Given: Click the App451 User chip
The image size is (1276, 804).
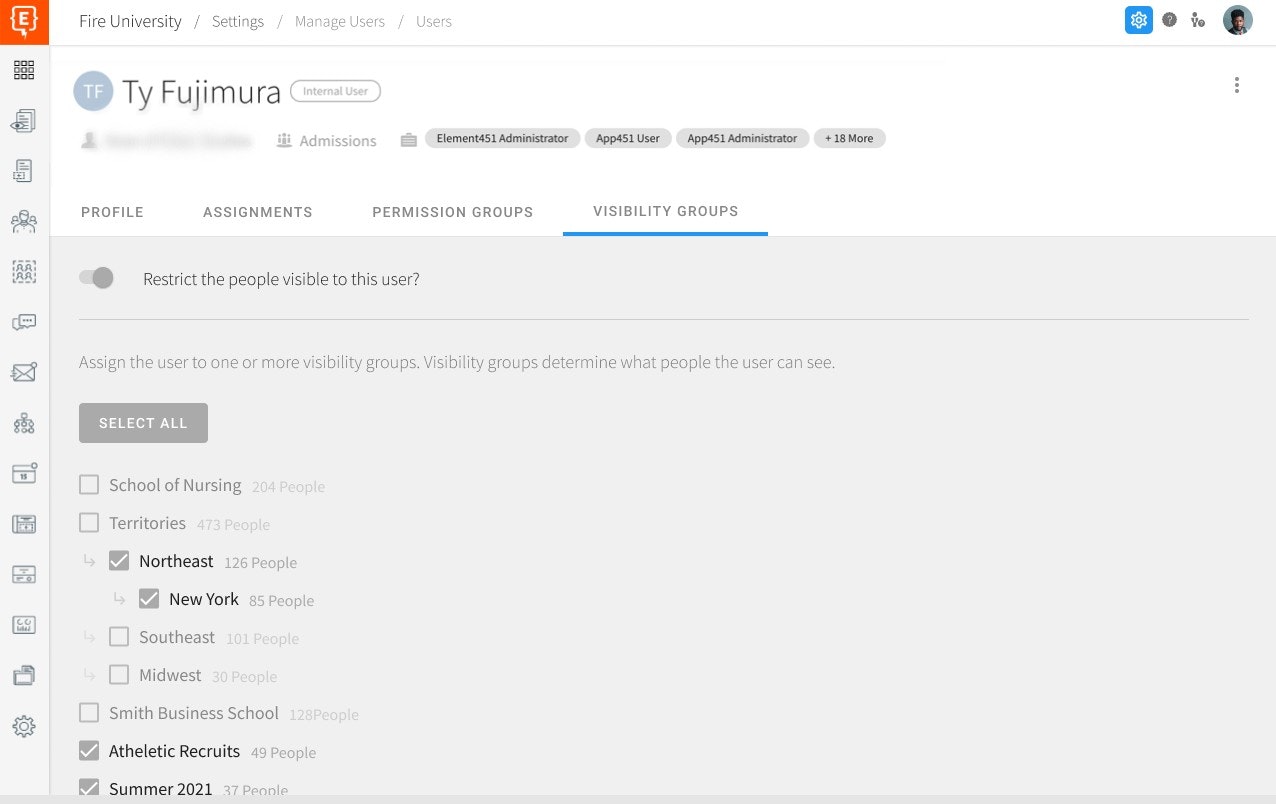Looking at the screenshot, I should pyautogui.click(x=628, y=138).
